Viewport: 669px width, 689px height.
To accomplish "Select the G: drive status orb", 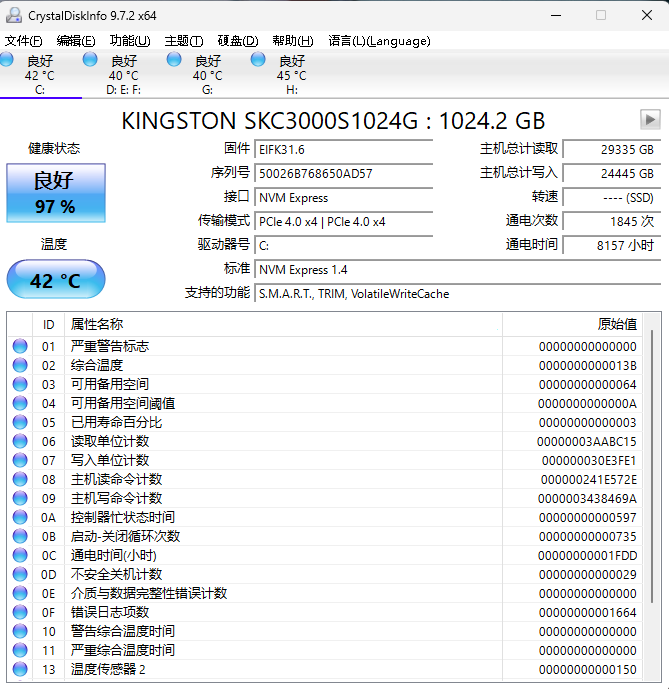I will [175, 61].
